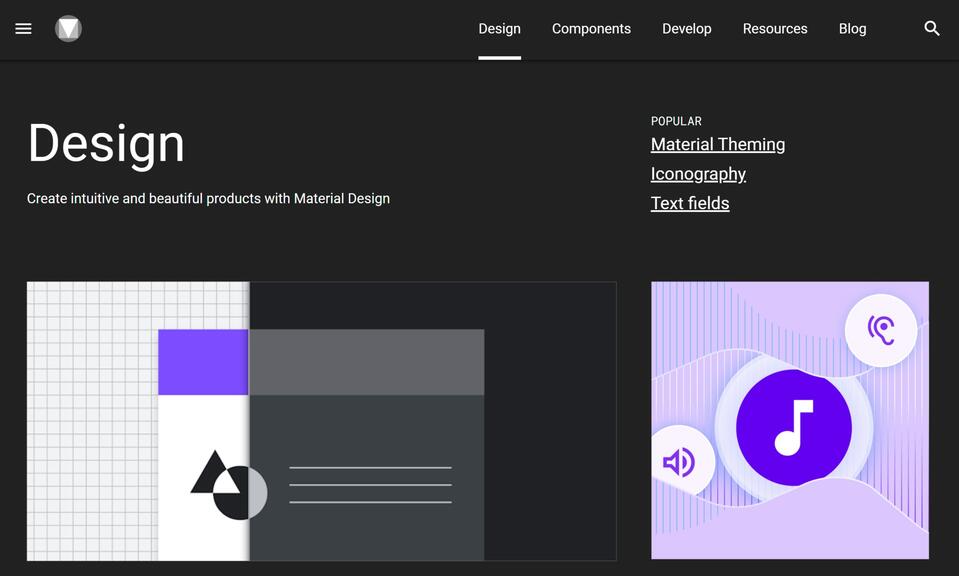Open the Material Theming link

718,144
